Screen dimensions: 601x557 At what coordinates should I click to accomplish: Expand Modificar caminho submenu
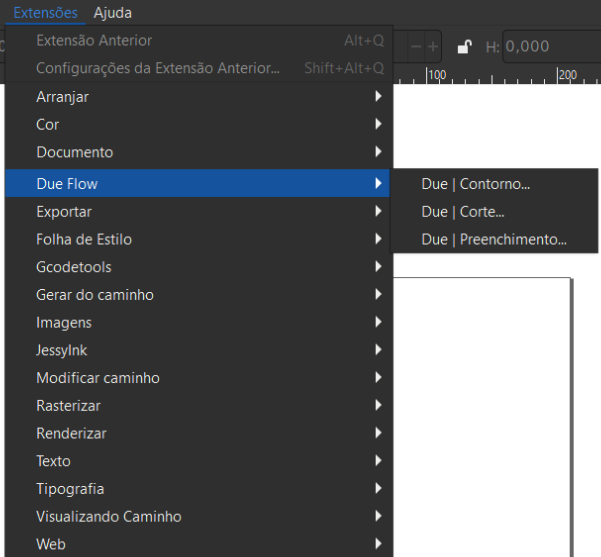197,378
